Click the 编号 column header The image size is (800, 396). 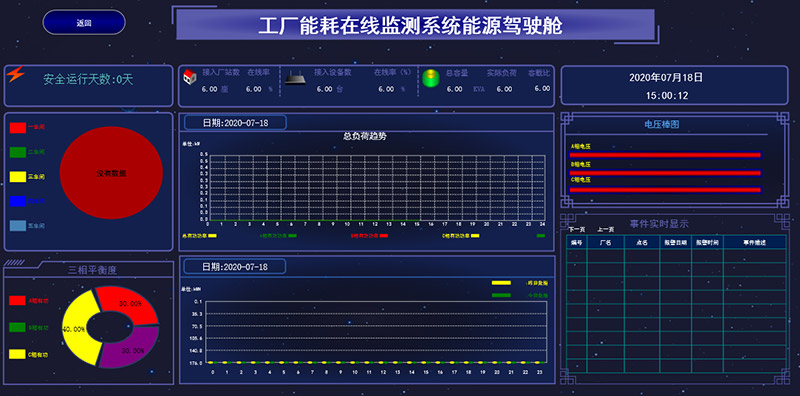click(x=577, y=243)
